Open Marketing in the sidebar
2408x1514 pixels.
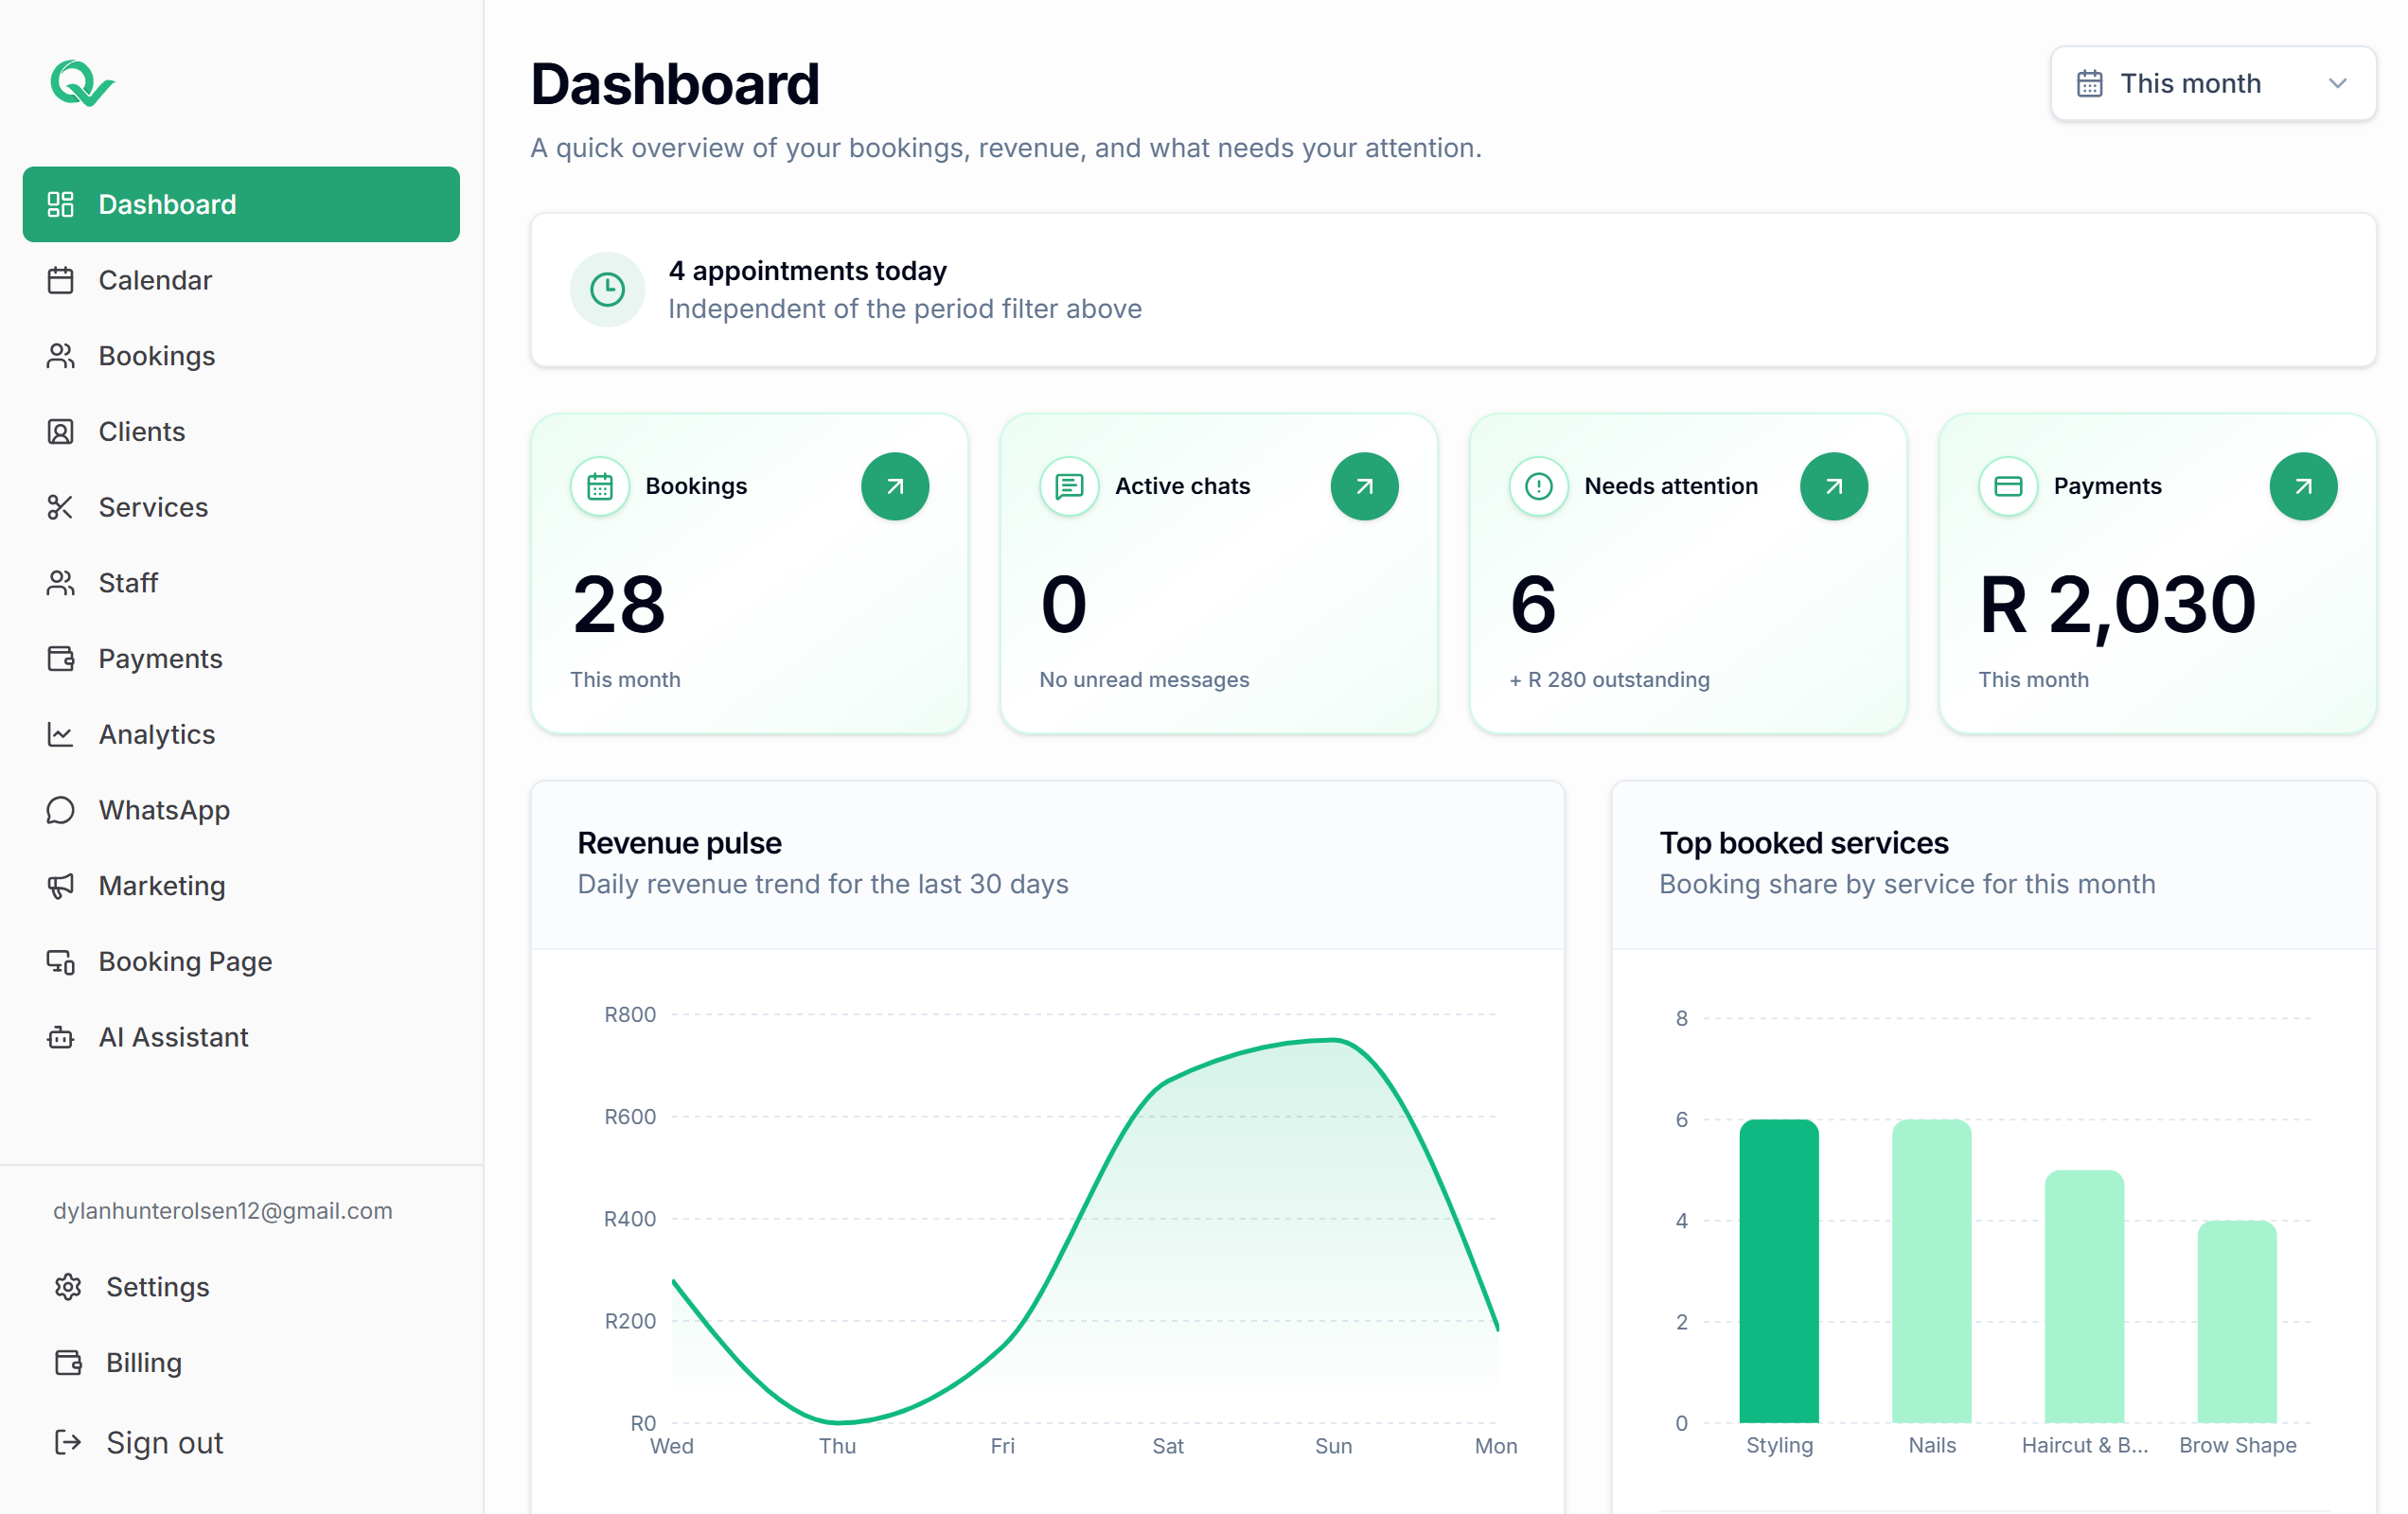[x=241, y=886]
